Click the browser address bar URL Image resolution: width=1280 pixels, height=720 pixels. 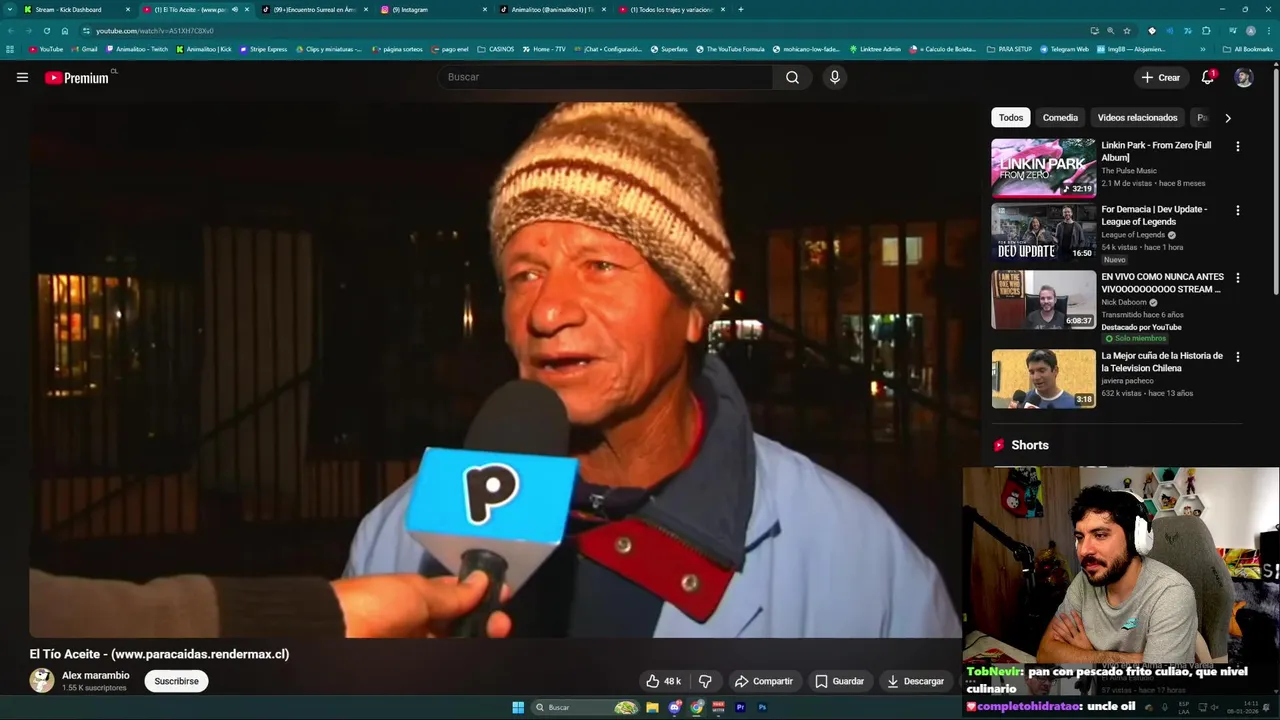coord(155,31)
